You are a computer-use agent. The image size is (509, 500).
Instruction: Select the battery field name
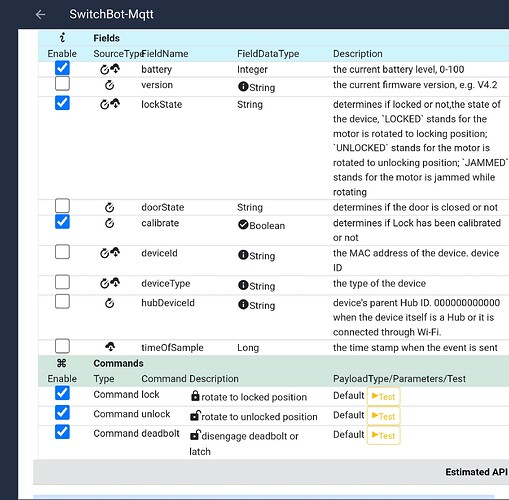(156, 69)
